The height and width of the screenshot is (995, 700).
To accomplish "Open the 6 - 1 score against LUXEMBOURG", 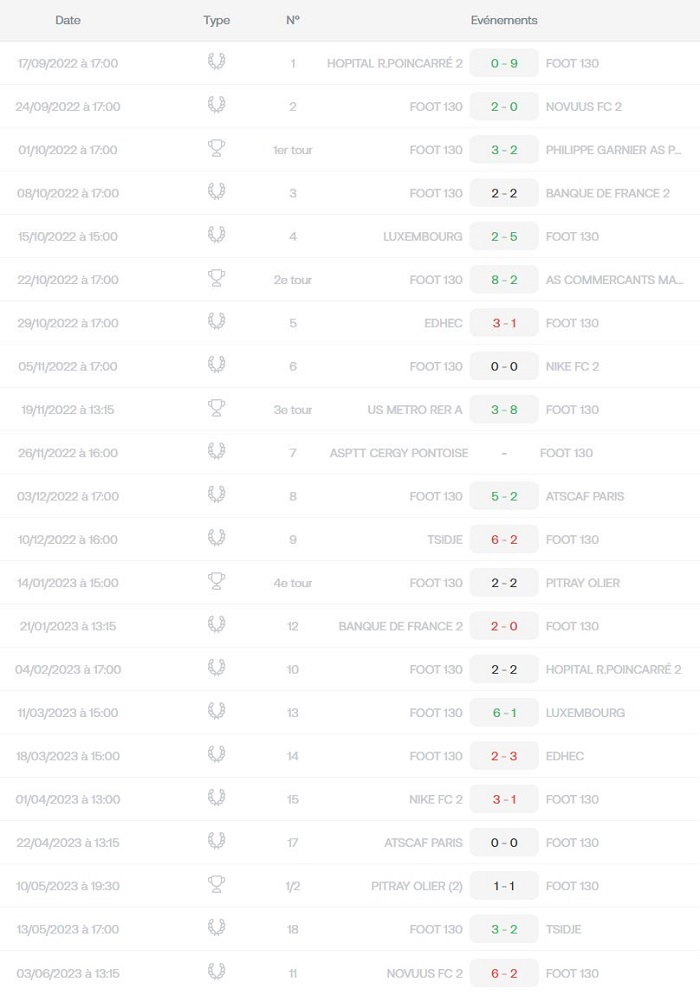I will pos(504,713).
